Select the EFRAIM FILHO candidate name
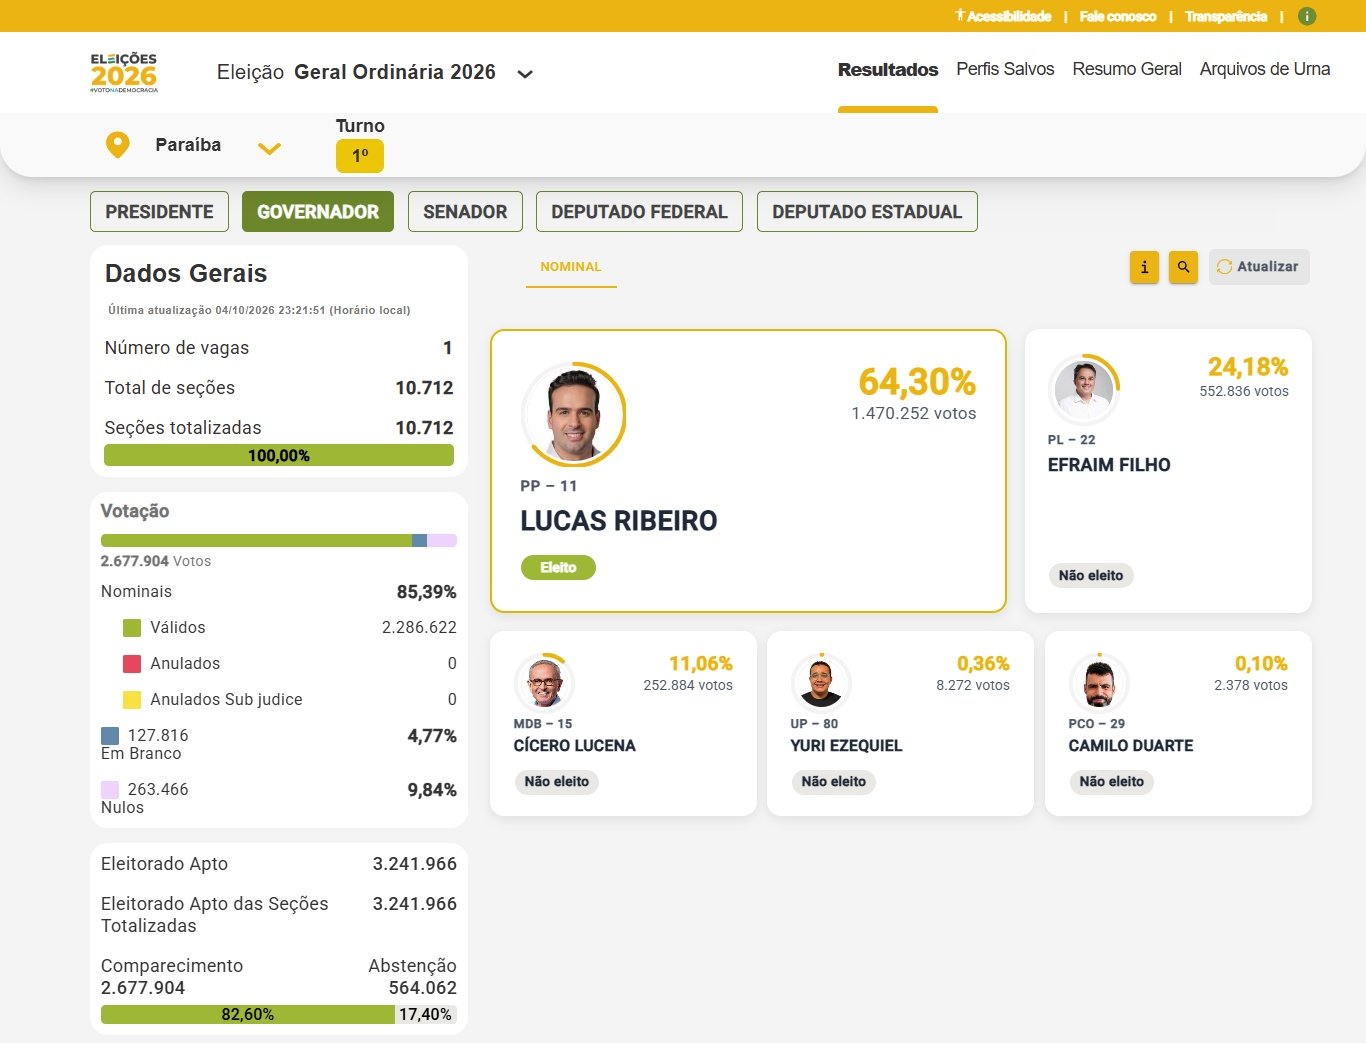1366x1043 pixels. point(1109,465)
